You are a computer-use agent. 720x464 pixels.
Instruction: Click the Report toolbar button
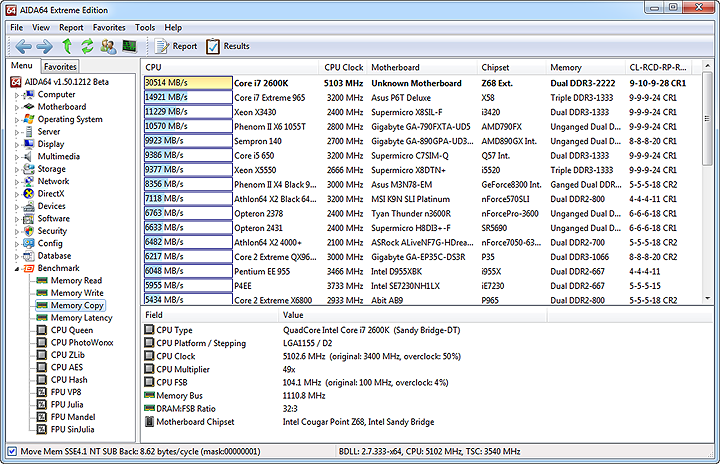click(176, 46)
